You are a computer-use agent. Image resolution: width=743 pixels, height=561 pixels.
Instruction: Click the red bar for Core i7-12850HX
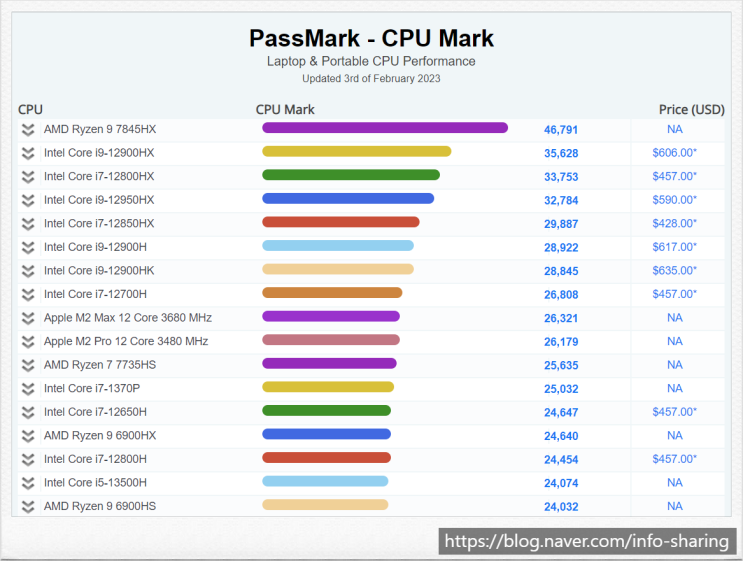pos(341,222)
